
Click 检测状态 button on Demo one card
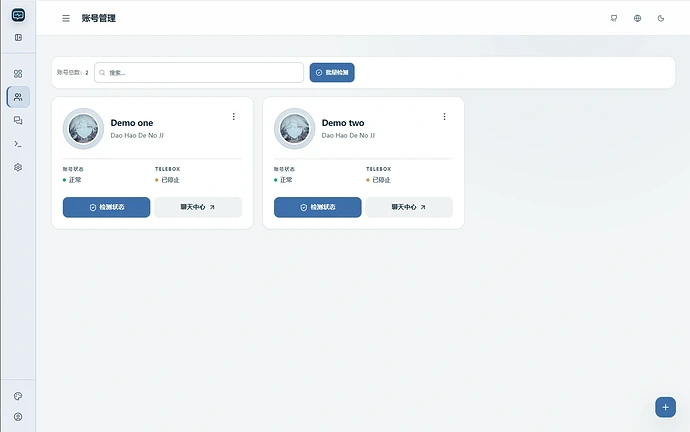pos(106,207)
